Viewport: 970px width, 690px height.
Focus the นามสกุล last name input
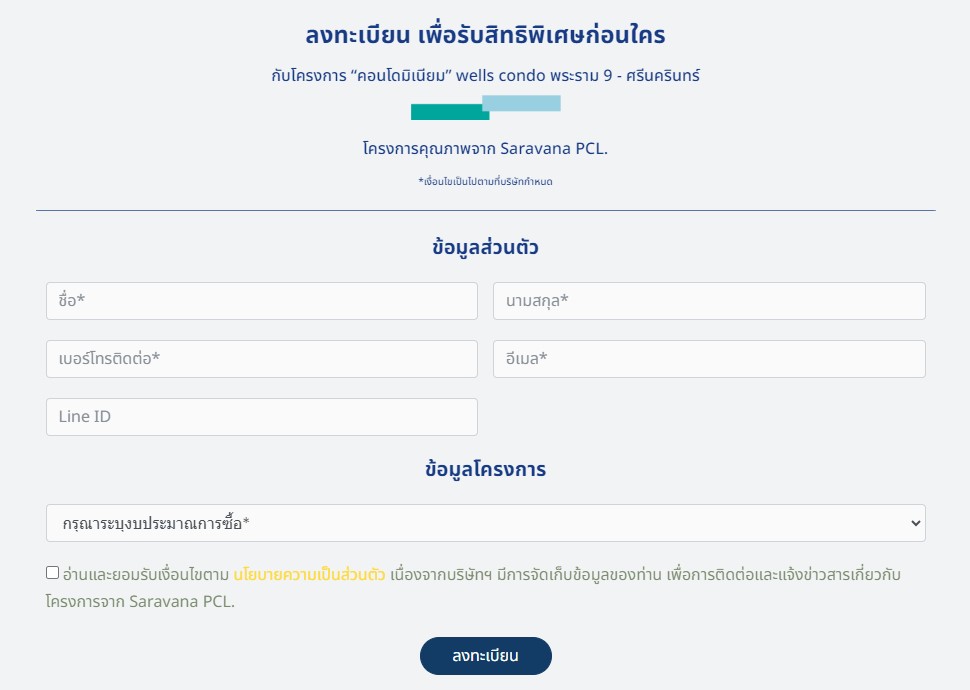point(709,301)
